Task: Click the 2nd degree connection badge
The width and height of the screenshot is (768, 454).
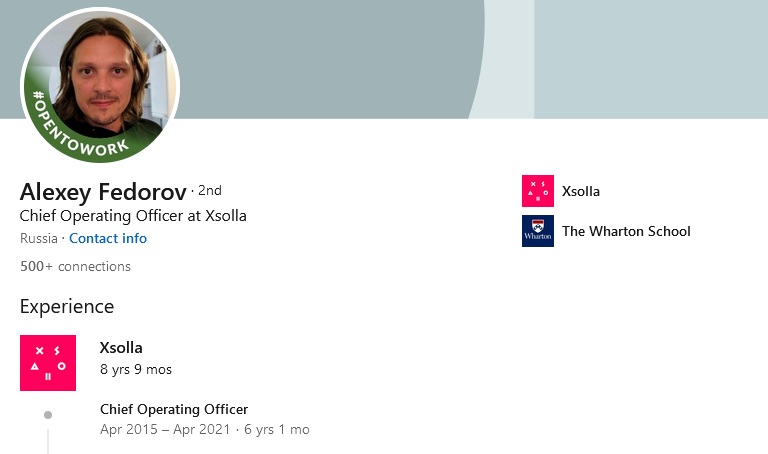Action: [209, 190]
